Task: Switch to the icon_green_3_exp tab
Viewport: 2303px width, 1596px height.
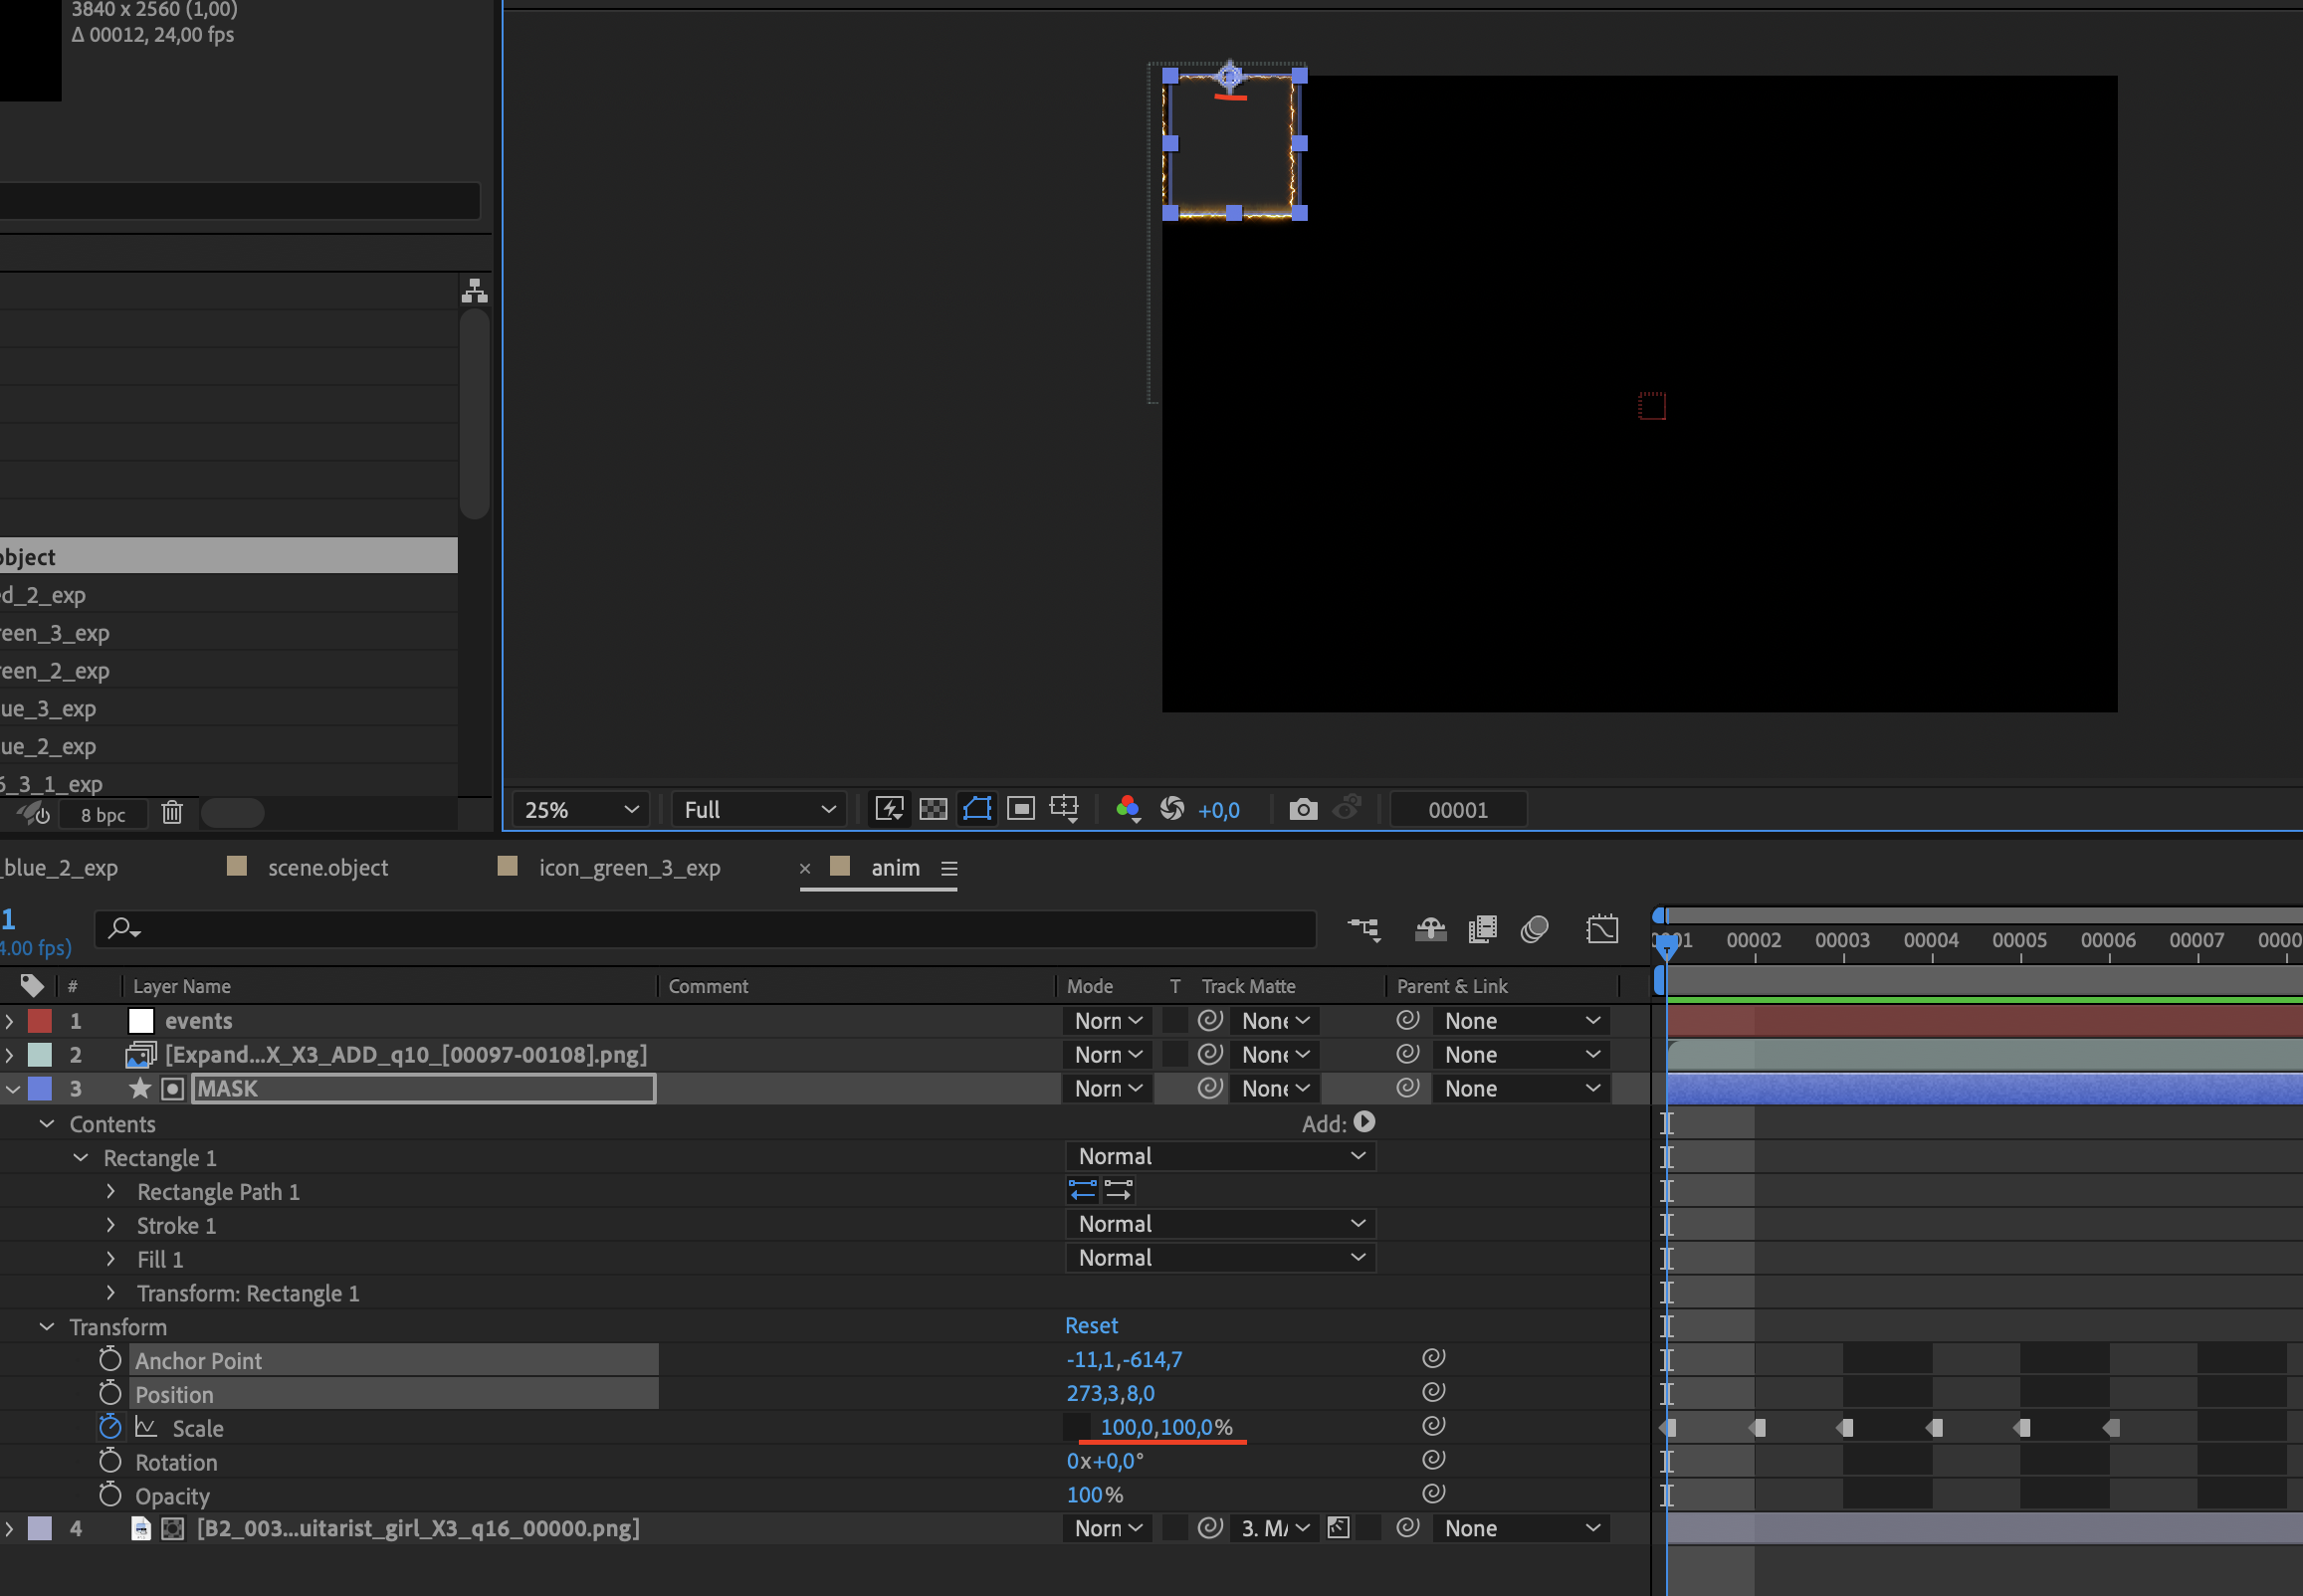Action: pos(629,867)
